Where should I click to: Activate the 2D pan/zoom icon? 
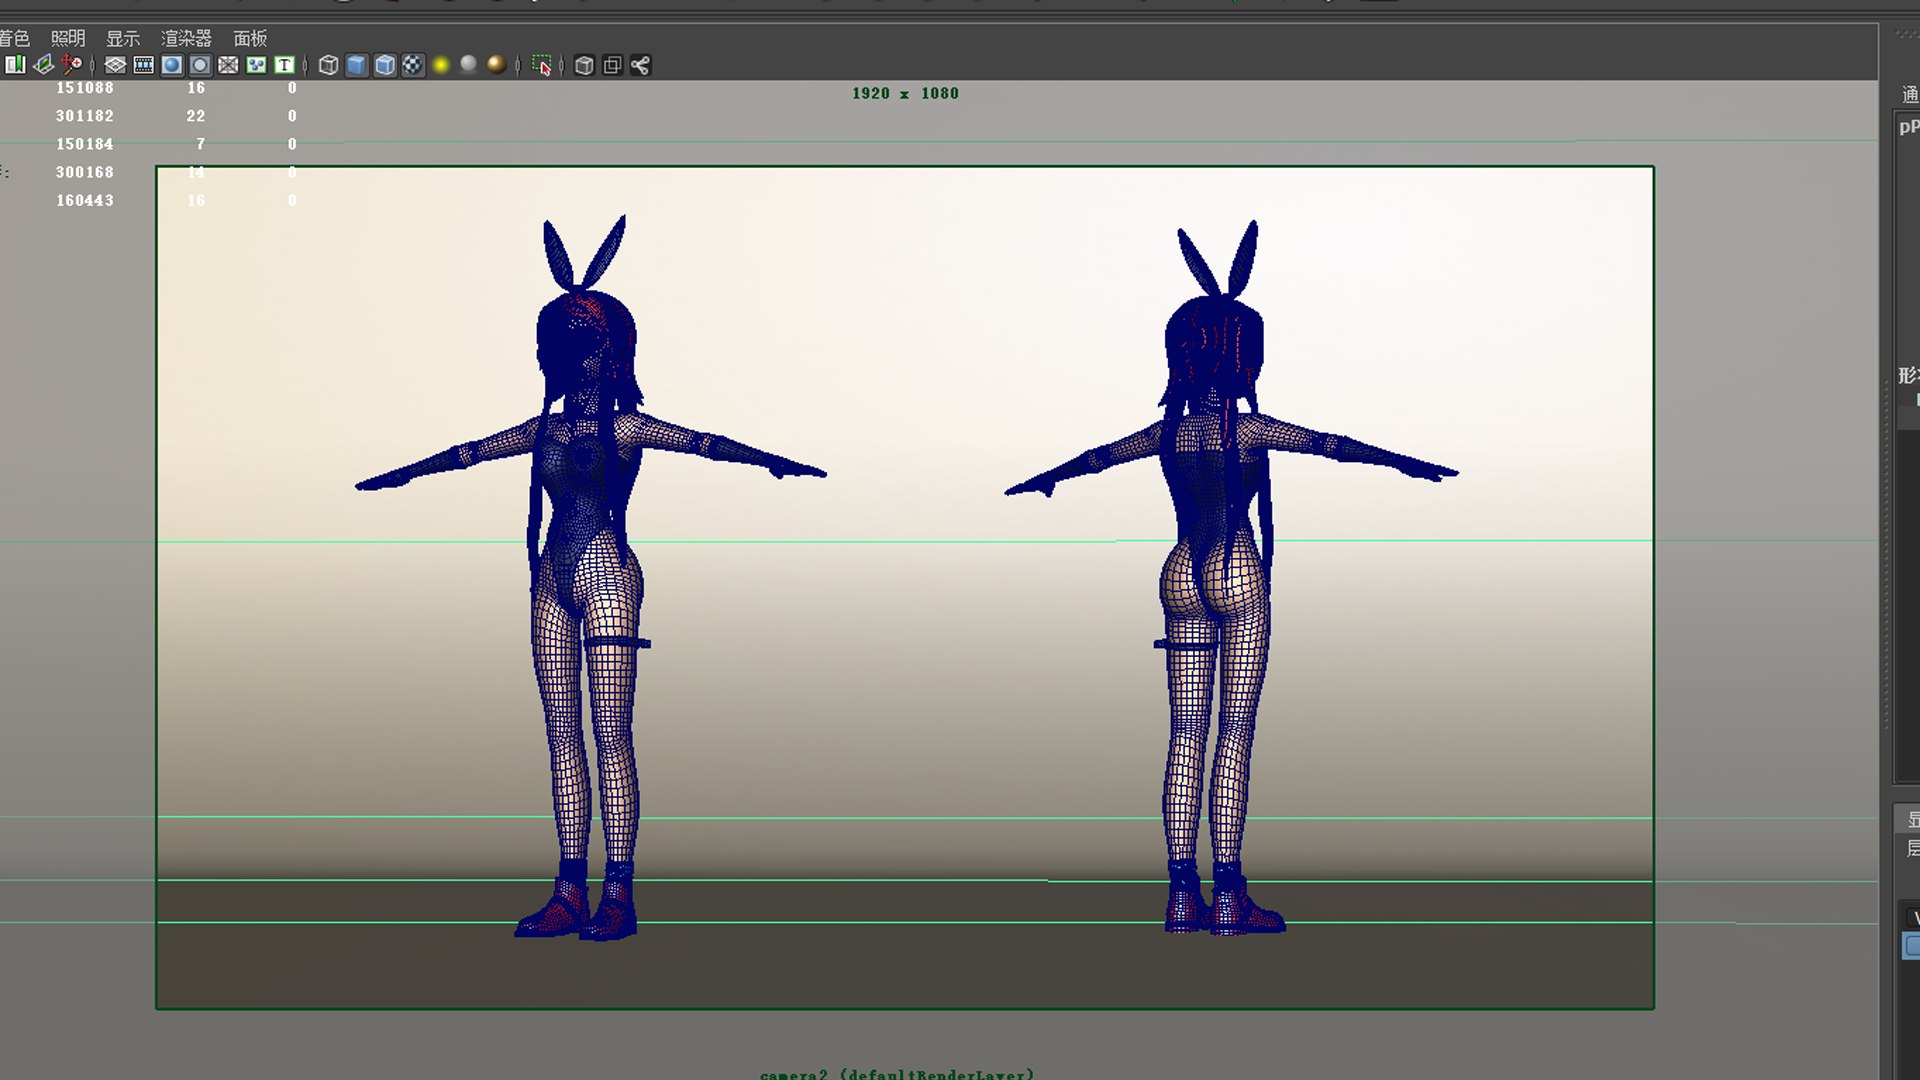click(71, 65)
